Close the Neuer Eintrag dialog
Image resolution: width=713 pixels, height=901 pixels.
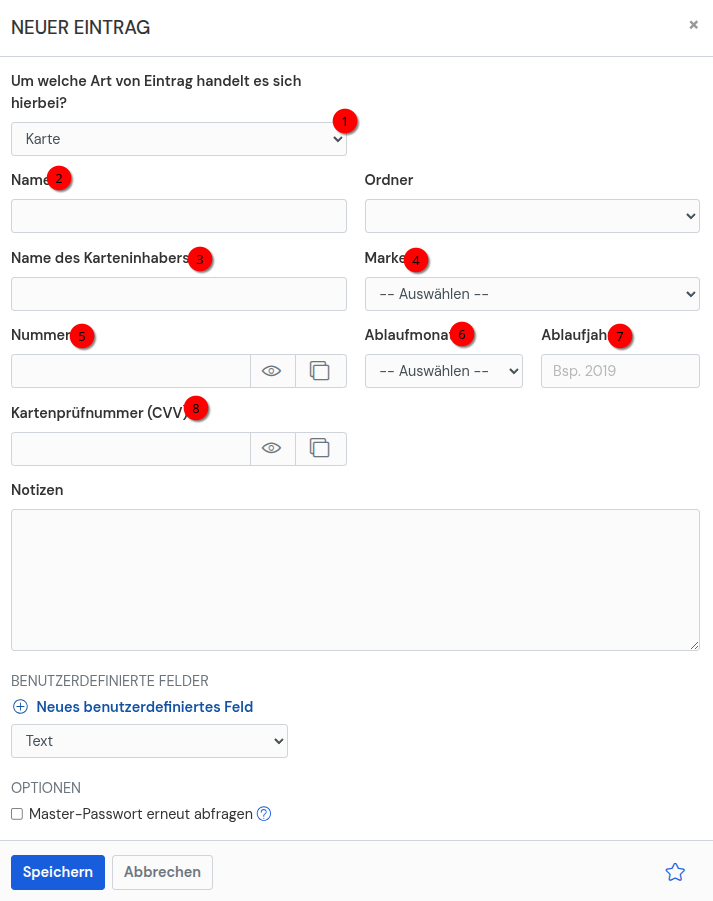point(693,25)
